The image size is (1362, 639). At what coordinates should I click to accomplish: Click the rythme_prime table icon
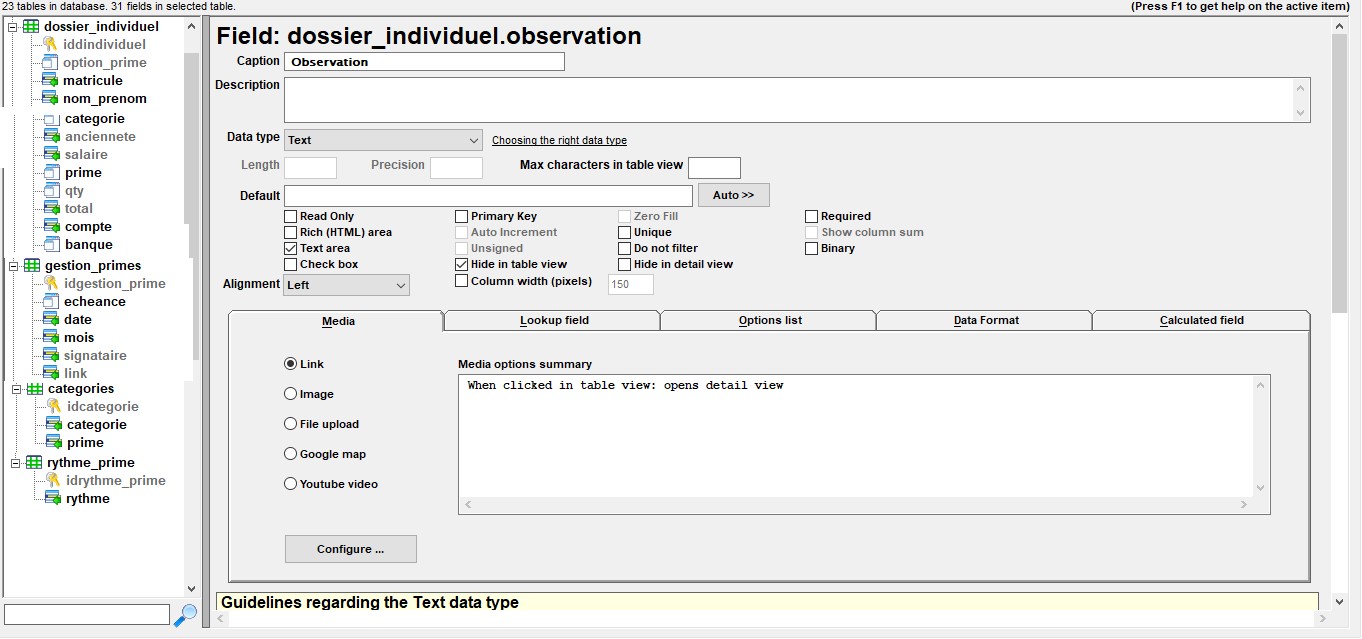pyautogui.click(x=33, y=463)
